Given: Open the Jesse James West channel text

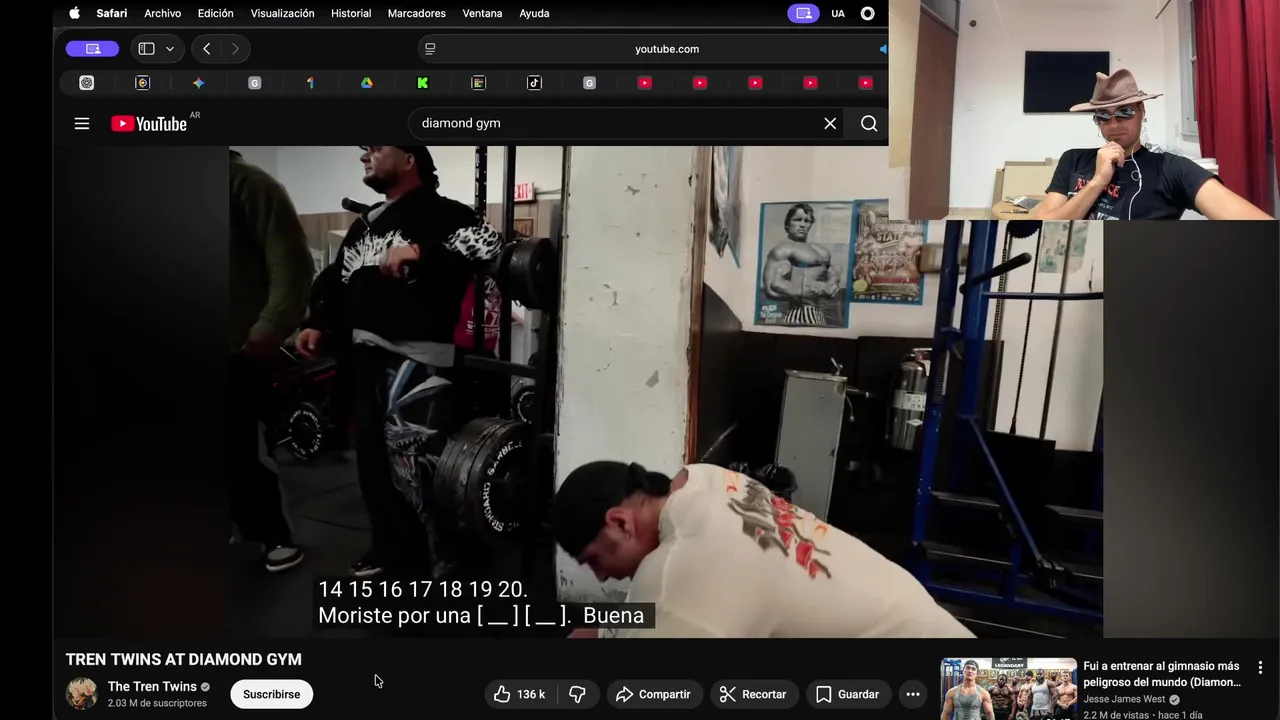Looking at the screenshot, I should point(1124,699).
